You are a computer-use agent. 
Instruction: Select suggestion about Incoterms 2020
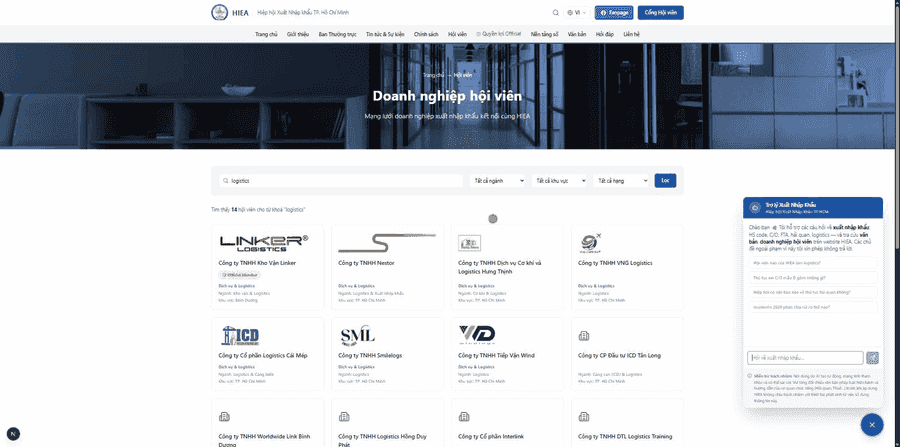[x=813, y=307]
